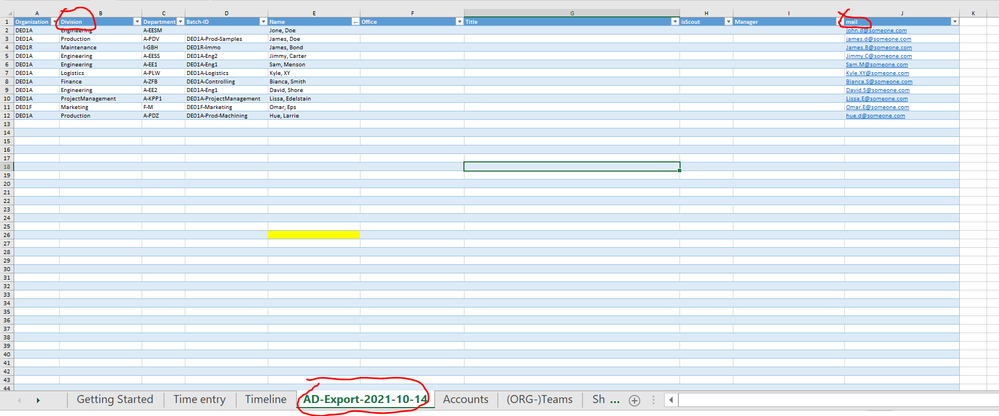This screenshot has height=416, width=999.
Task: Open the Lissa.E@someone.com email link
Action: [x=877, y=99]
